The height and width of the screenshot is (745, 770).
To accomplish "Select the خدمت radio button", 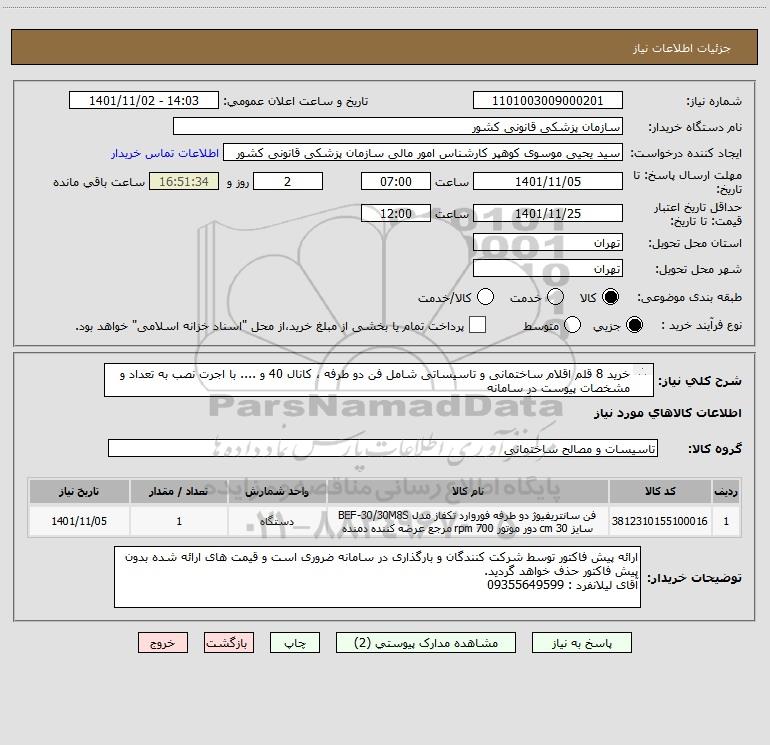I will point(555,297).
